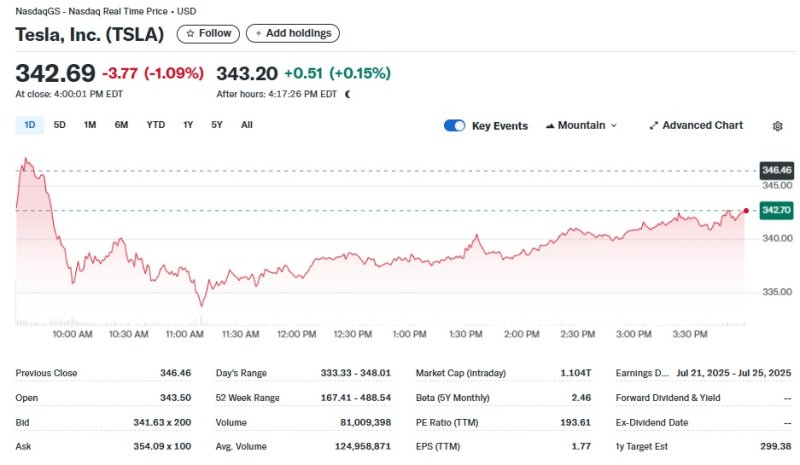Viewport: 800px width, 465px height.
Task: Click the star icon in Follow button
Action: [x=190, y=34]
